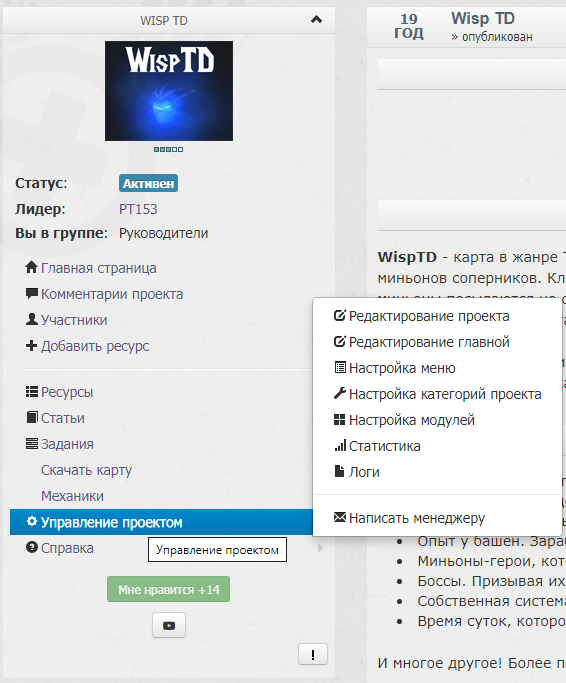Click the person icon beside Участники
The image size is (566, 683).
(31, 319)
